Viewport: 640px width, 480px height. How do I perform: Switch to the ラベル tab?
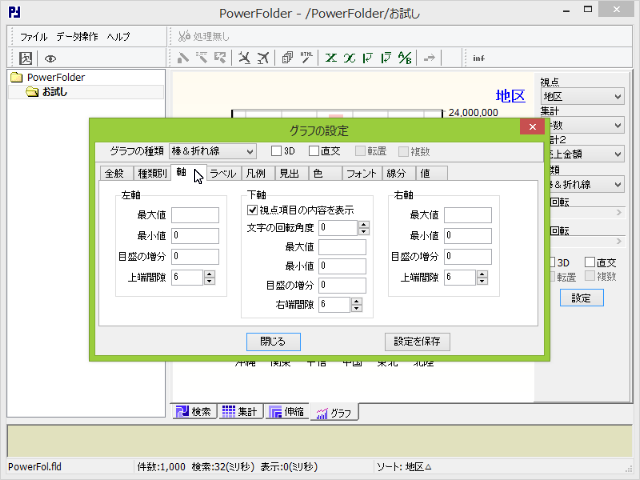pos(223,173)
